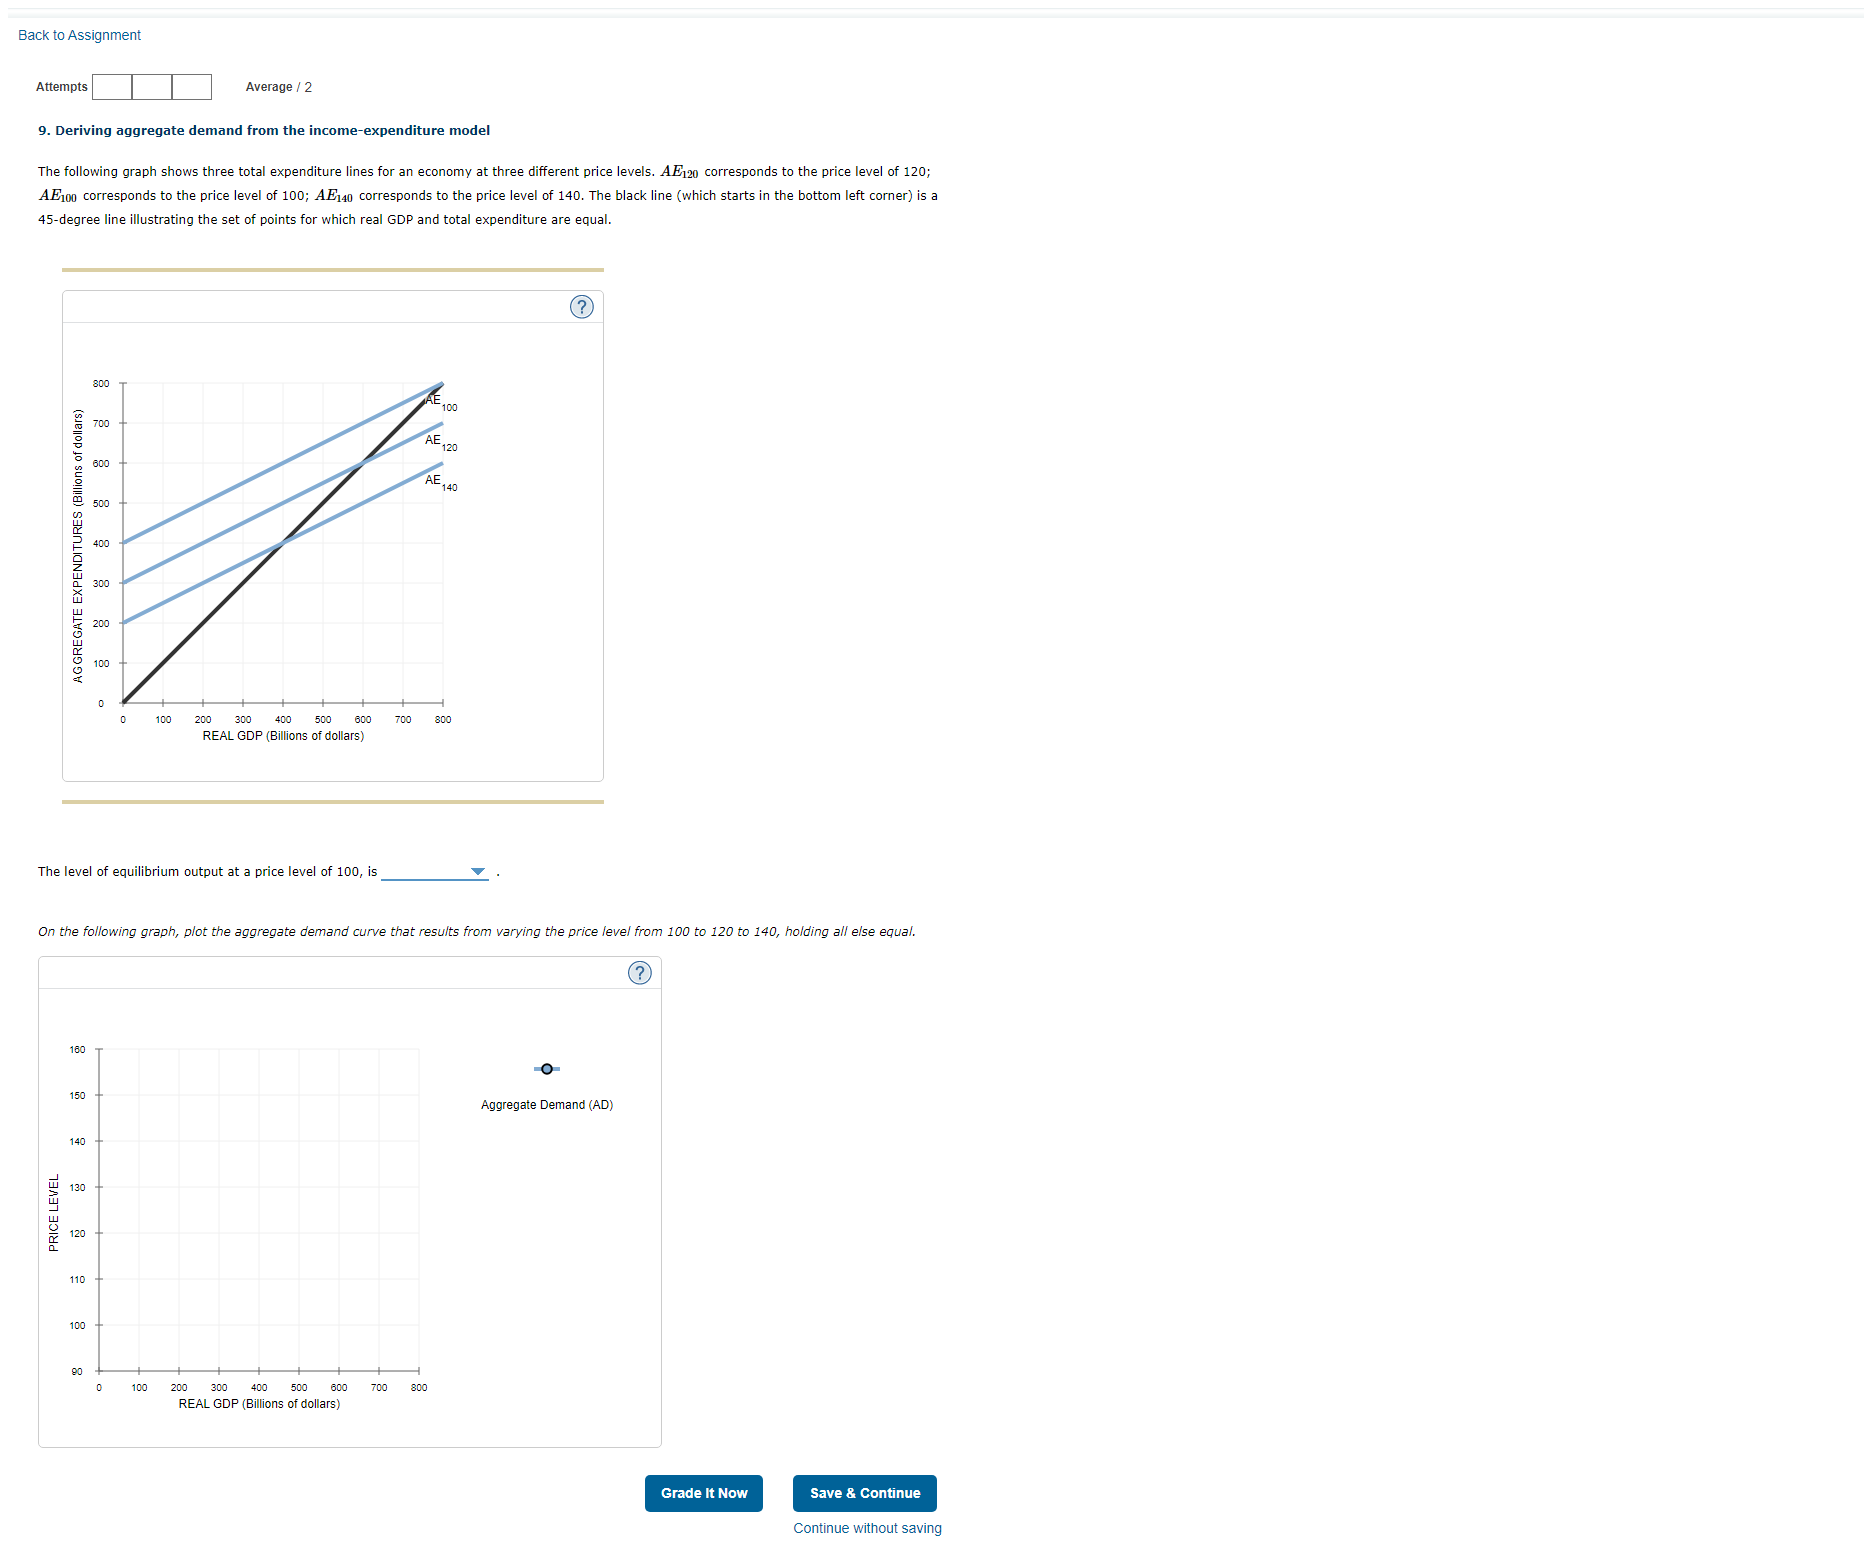Open the help icon on the price level graph

click(639, 972)
